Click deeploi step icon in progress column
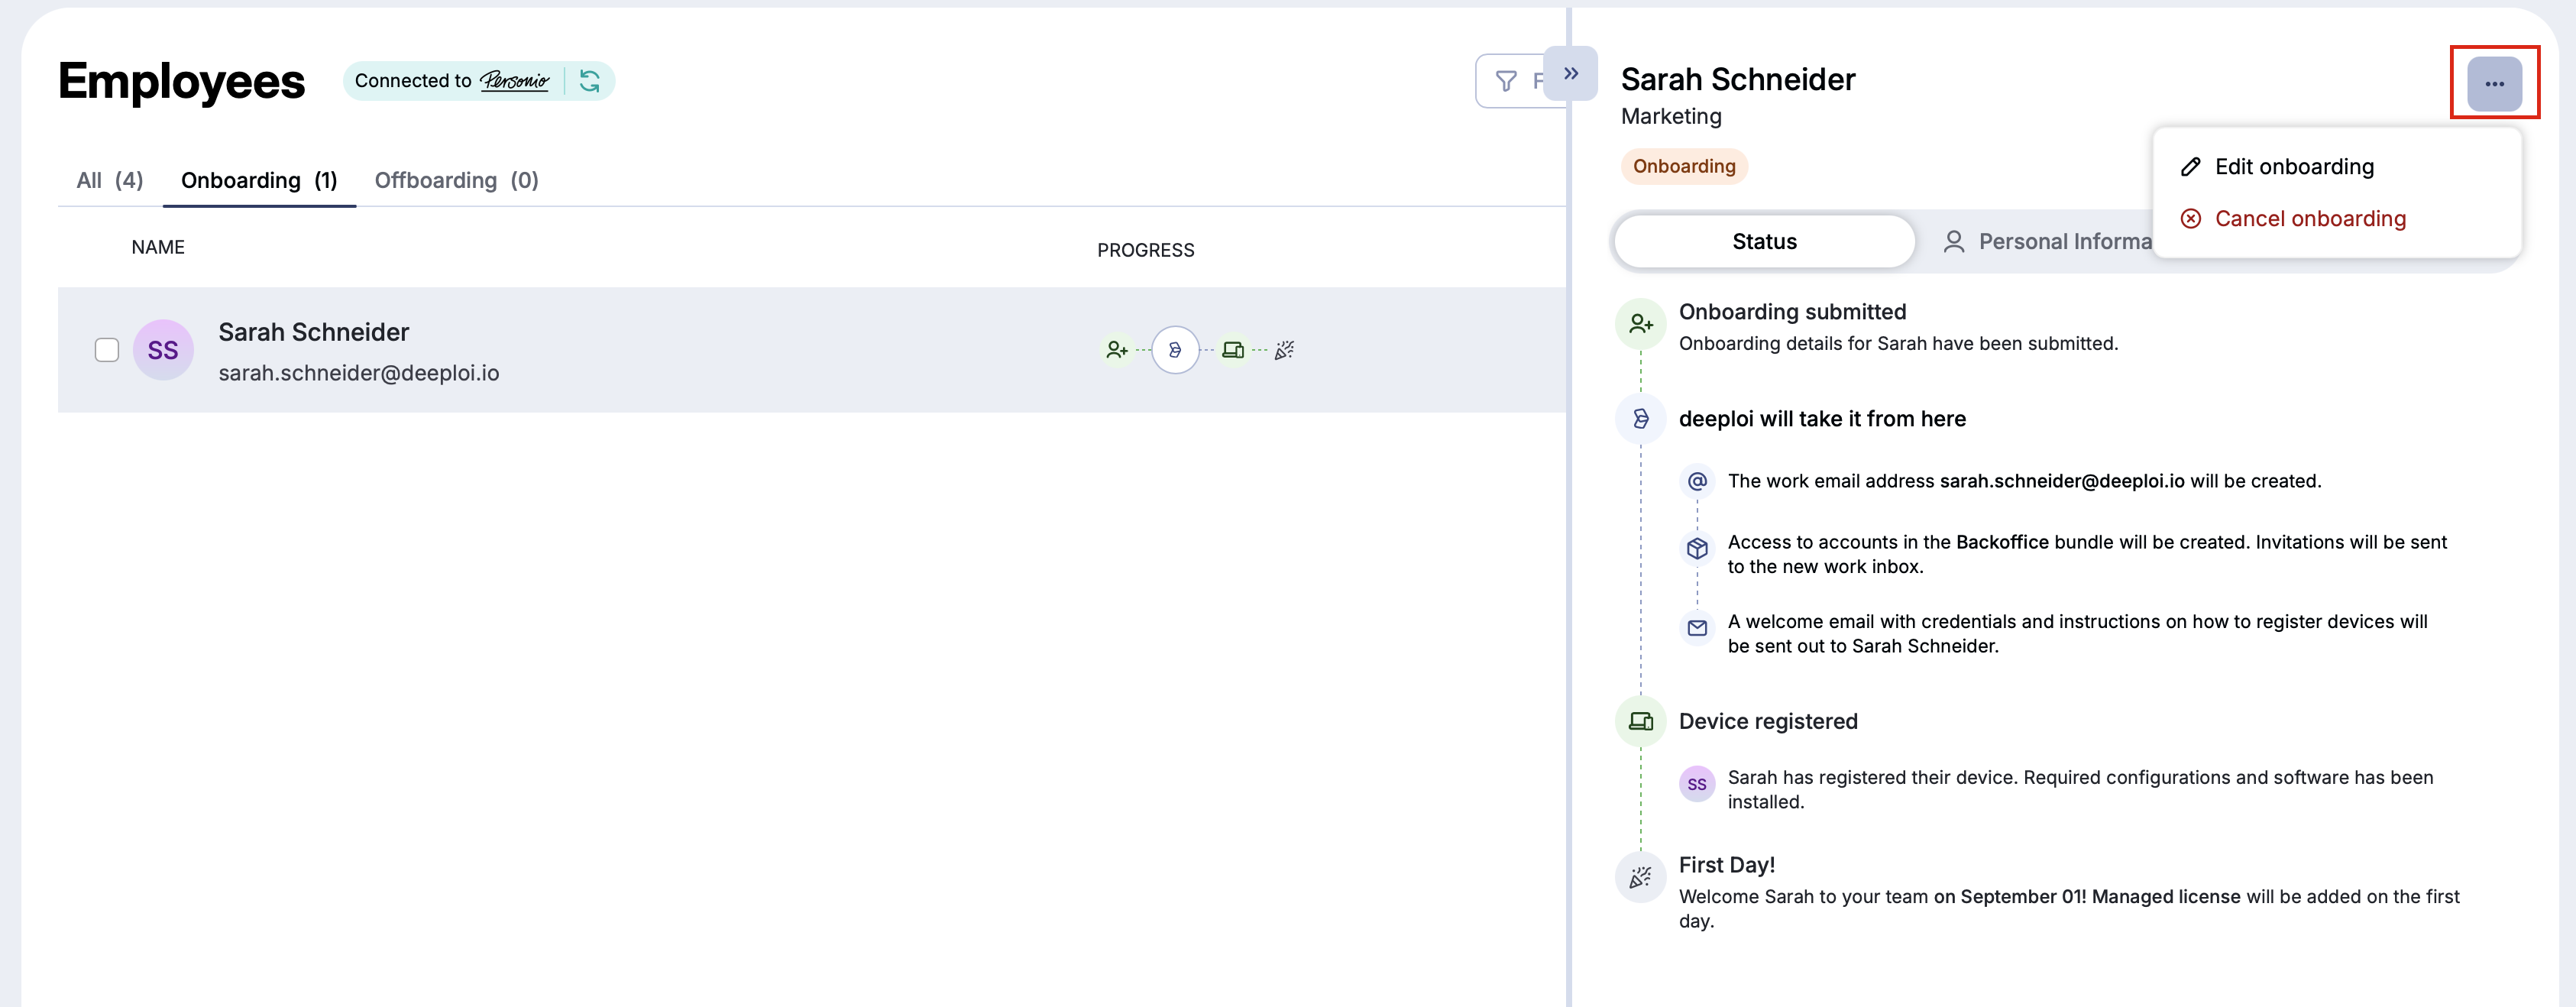The image size is (2576, 1007). pos(1175,350)
